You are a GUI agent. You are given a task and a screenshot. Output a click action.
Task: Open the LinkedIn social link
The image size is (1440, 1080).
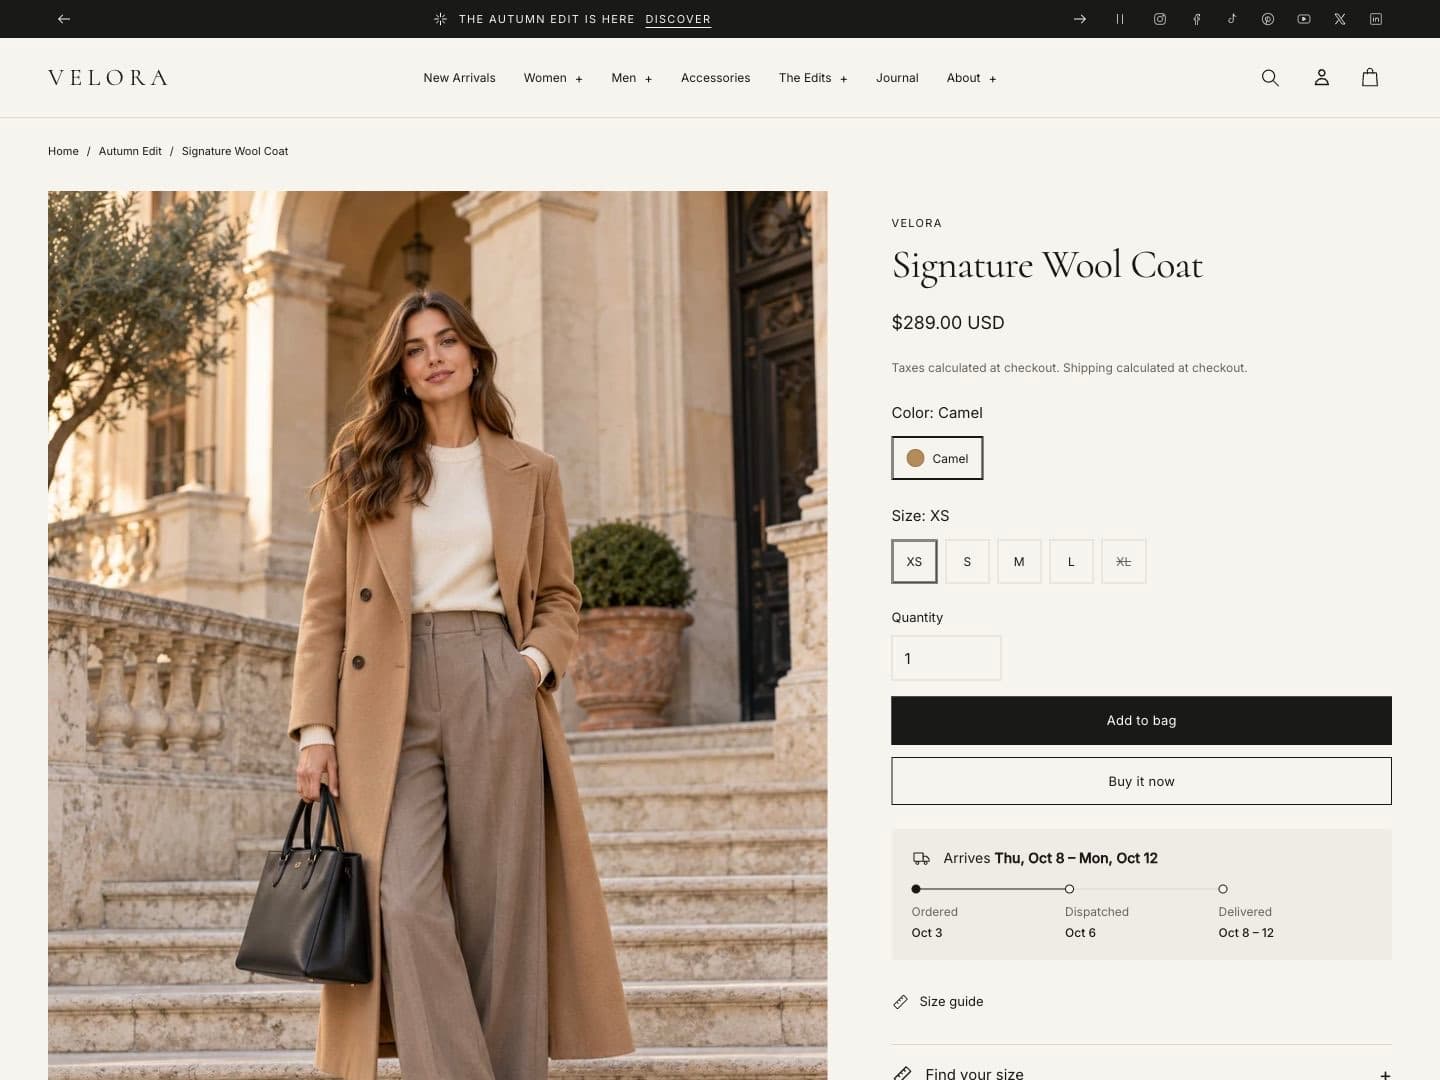[1376, 19]
